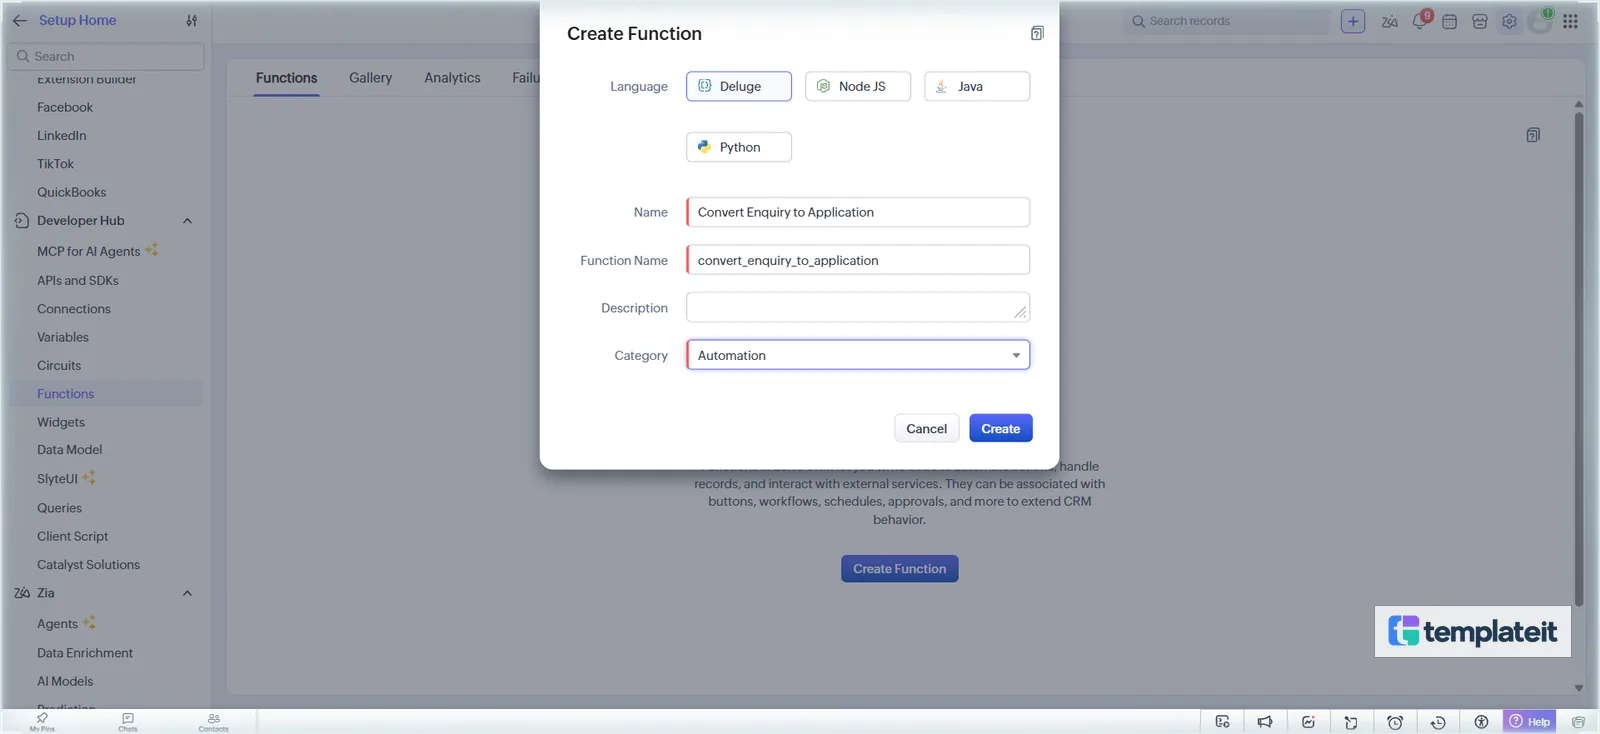
Task: Click the plus quick-create icon
Action: click(x=1353, y=21)
